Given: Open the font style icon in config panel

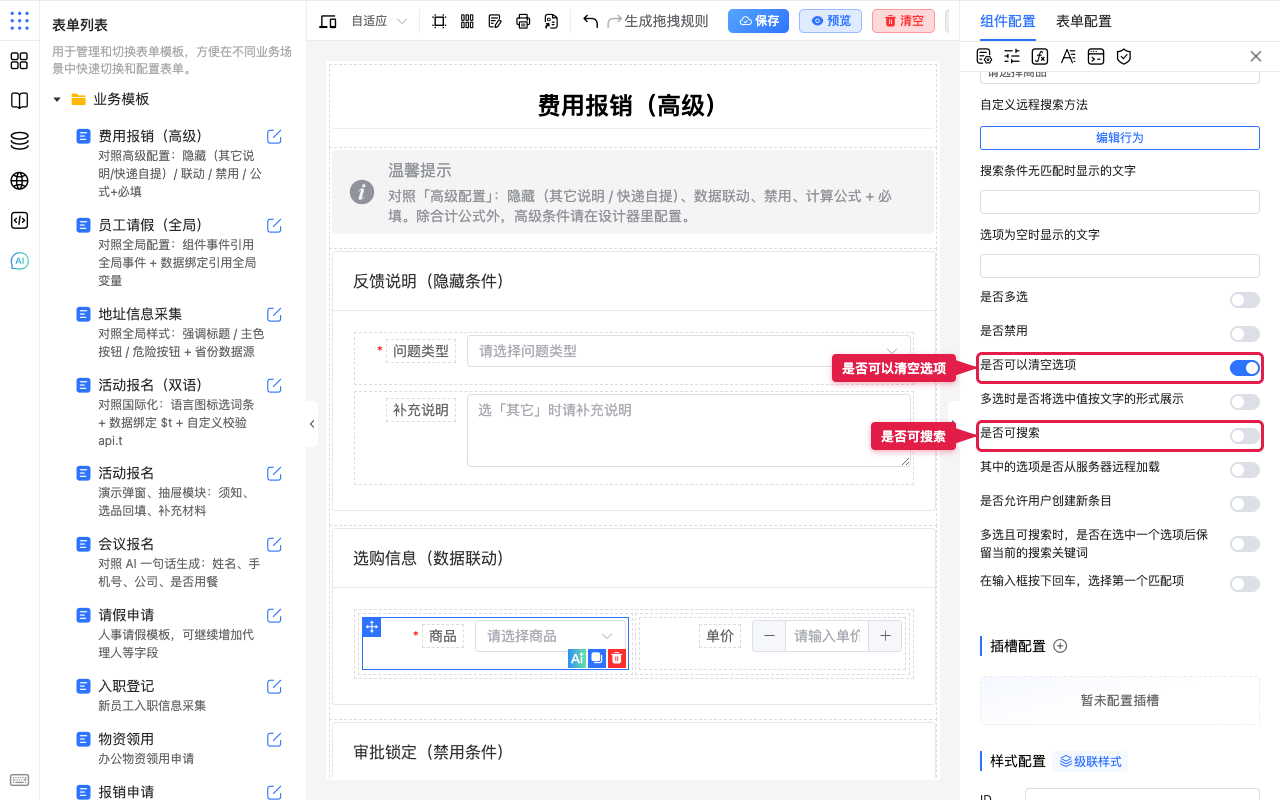Looking at the screenshot, I should 1068,57.
